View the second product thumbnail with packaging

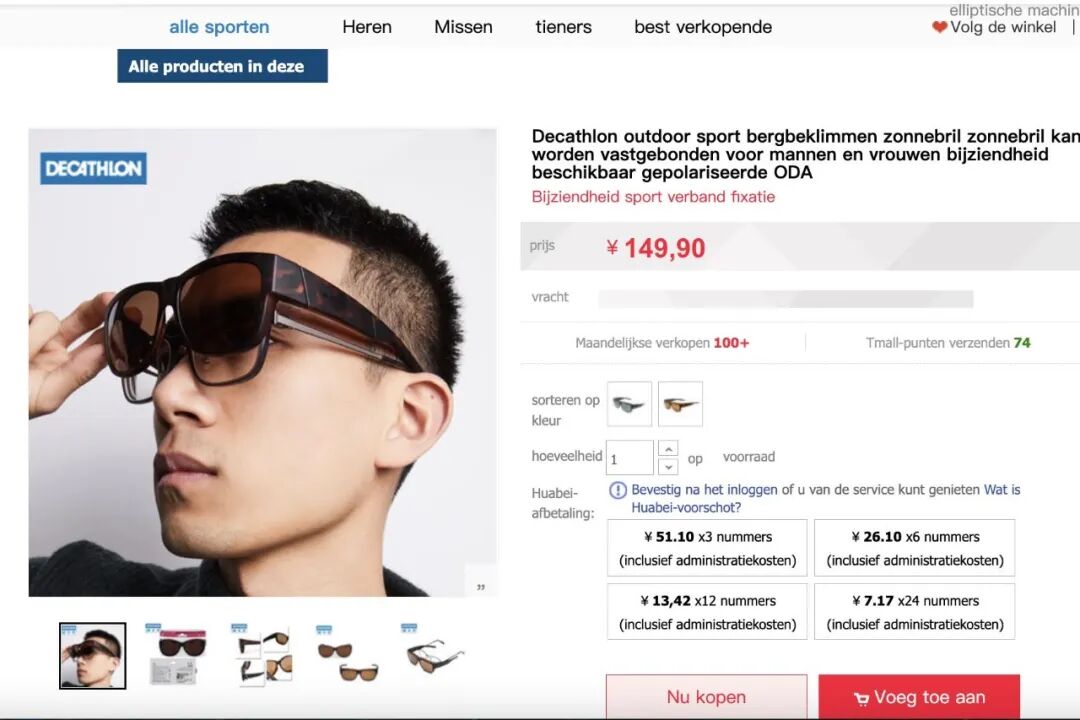[177, 655]
